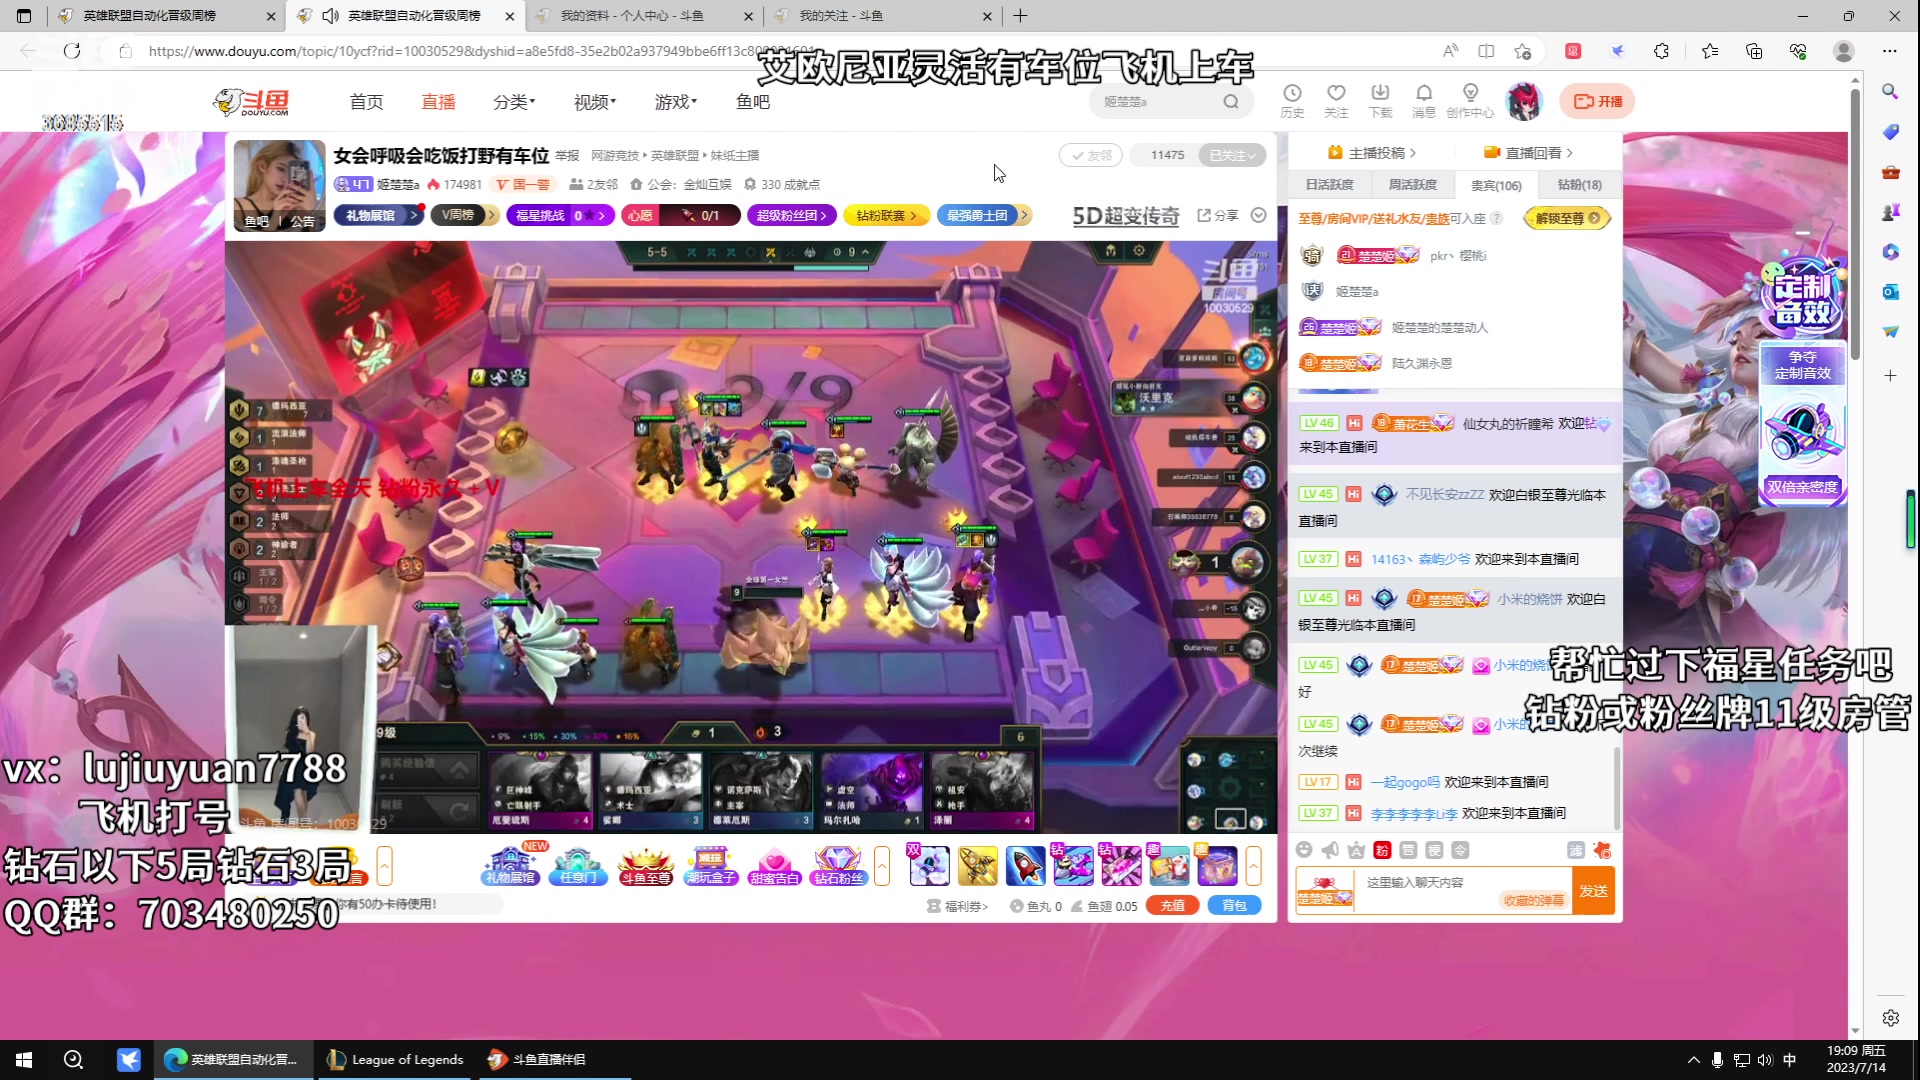Expand the gift list up-arrow at far right
This screenshot has width=1920, height=1080.
(x=1253, y=865)
